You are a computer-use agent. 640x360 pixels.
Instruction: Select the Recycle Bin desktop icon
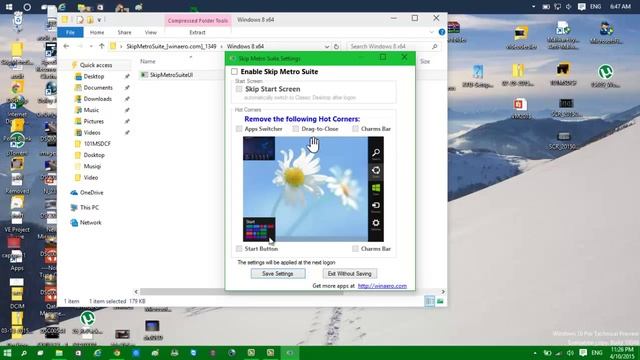[x=18, y=21]
